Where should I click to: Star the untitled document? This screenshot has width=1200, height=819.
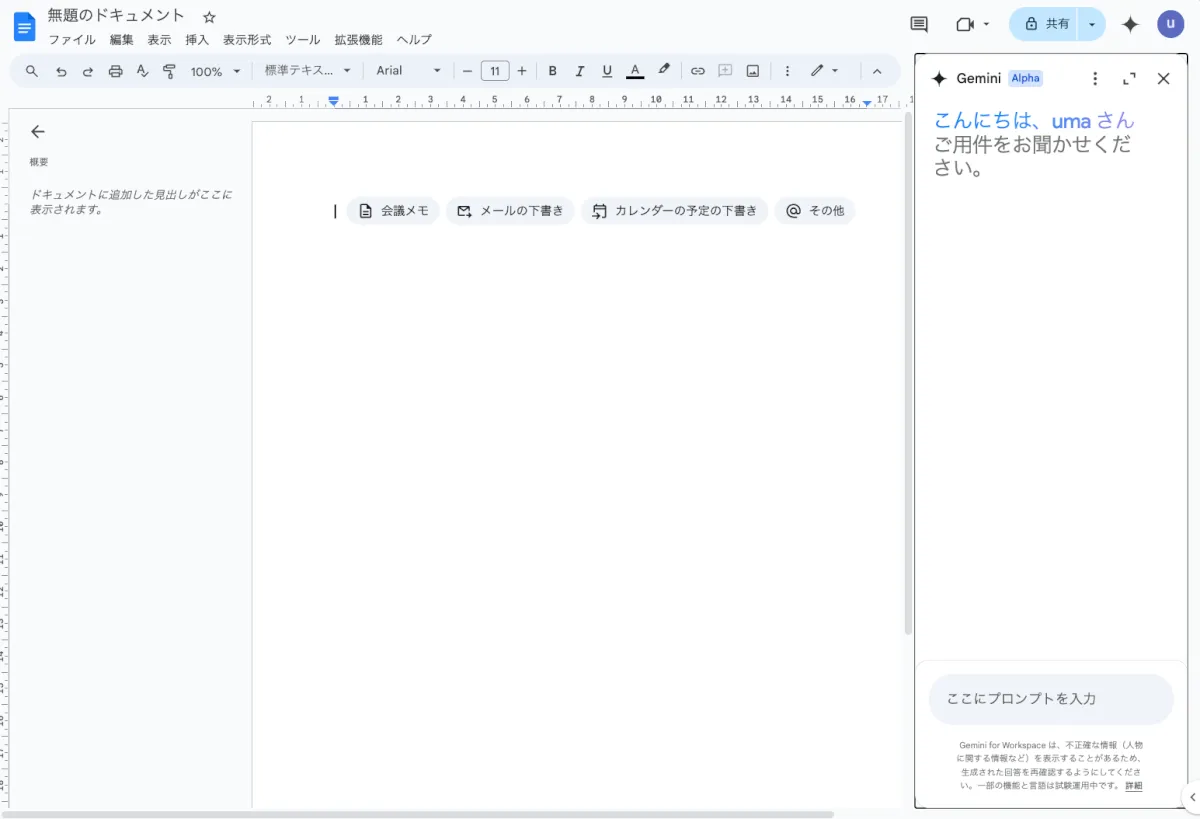pos(209,17)
